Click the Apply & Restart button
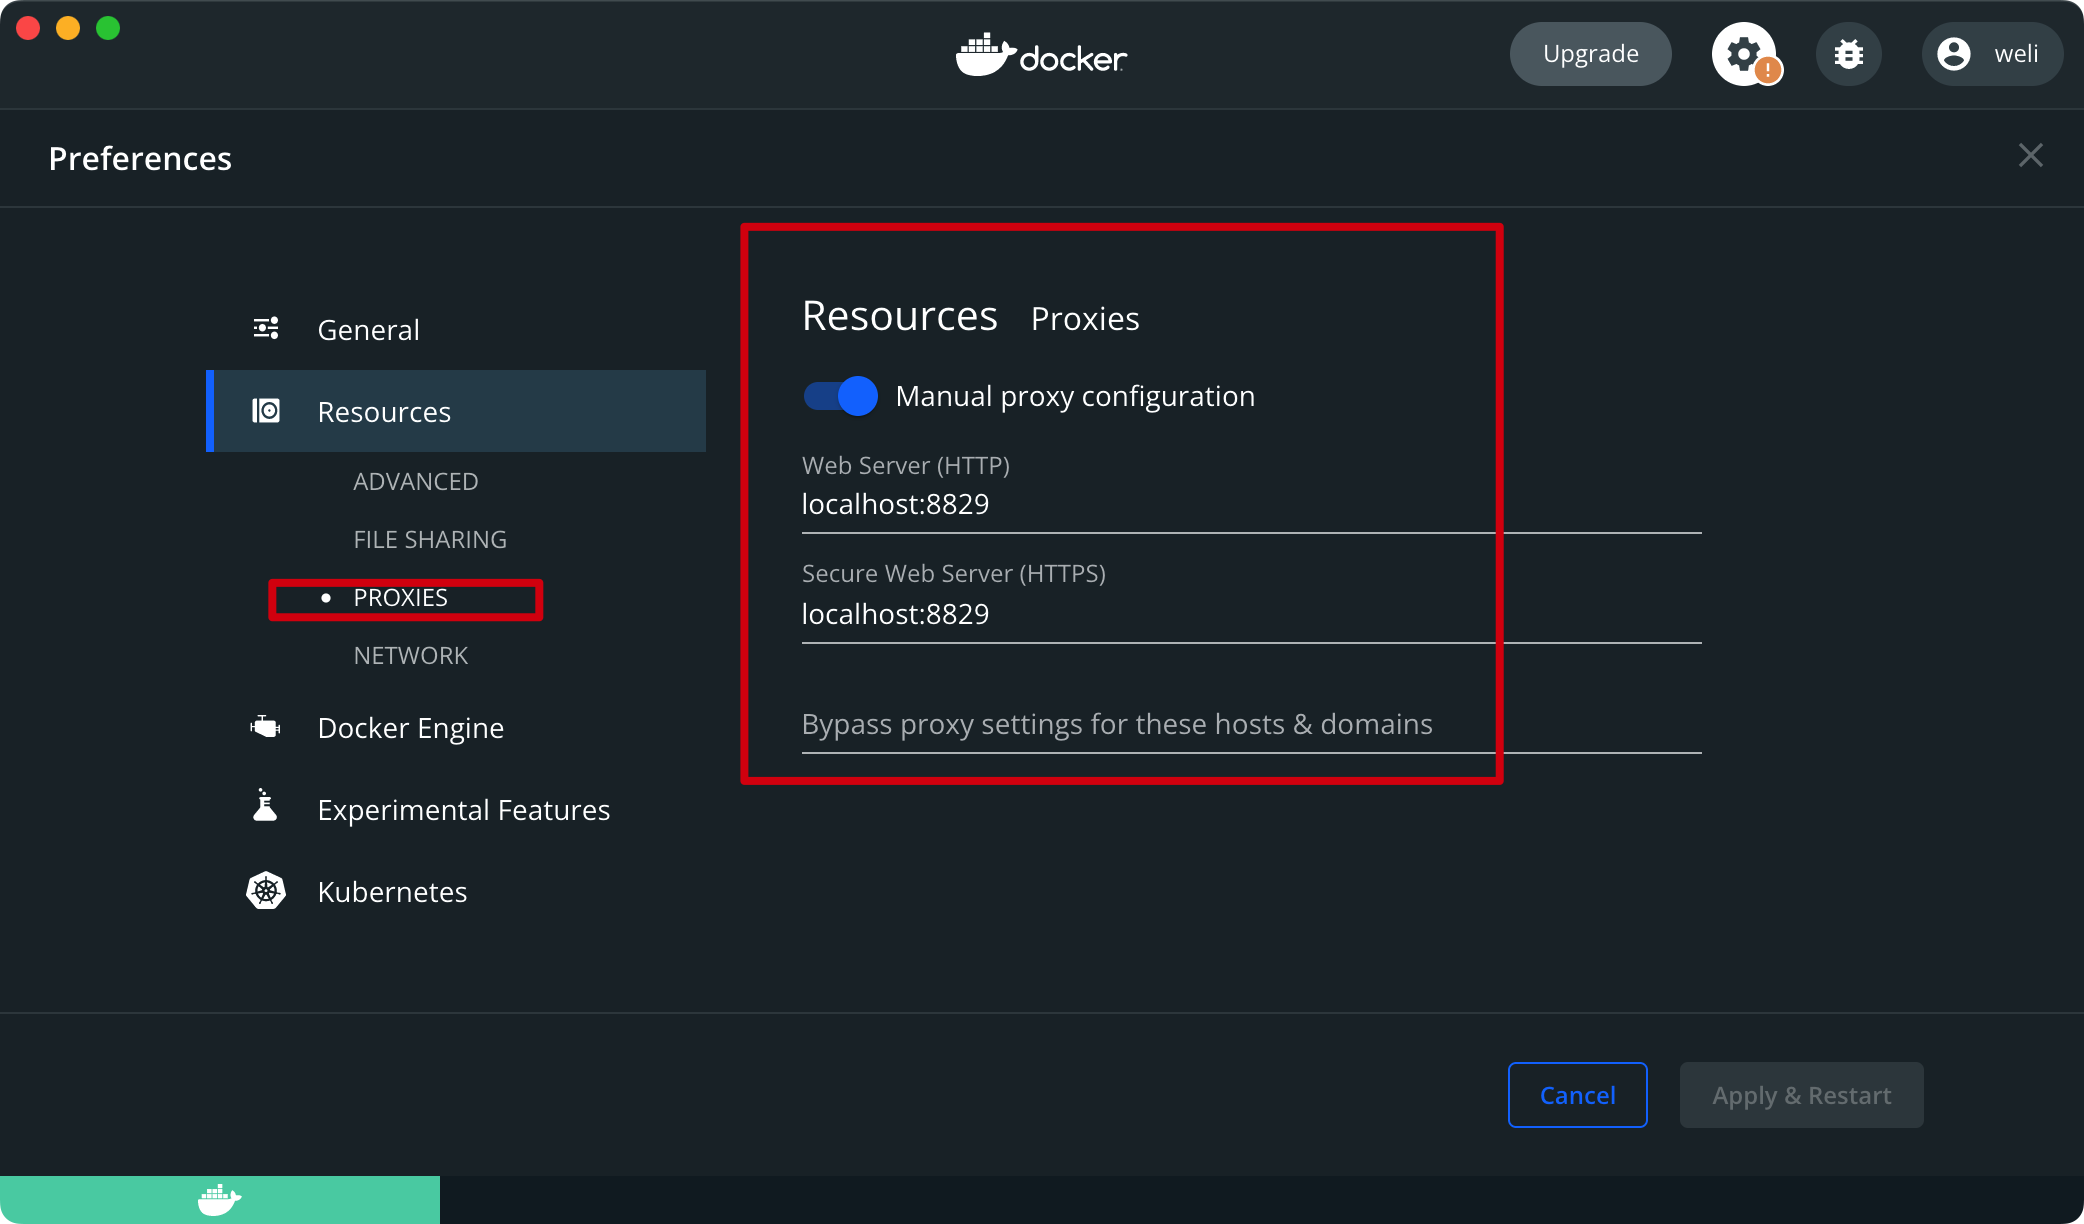Screen dimensions: 2084x1224 (x=1801, y=1095)
